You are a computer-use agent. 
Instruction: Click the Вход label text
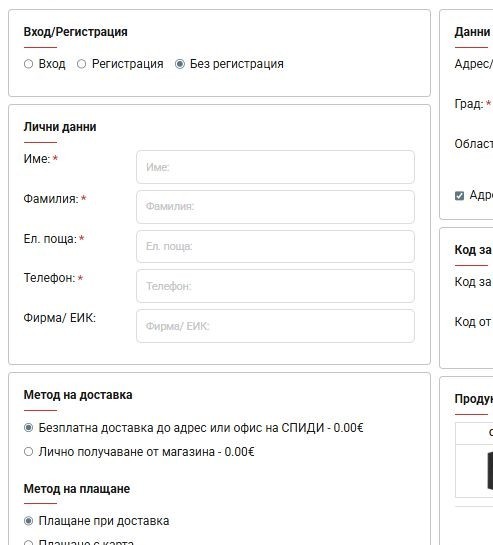[52, 64]
